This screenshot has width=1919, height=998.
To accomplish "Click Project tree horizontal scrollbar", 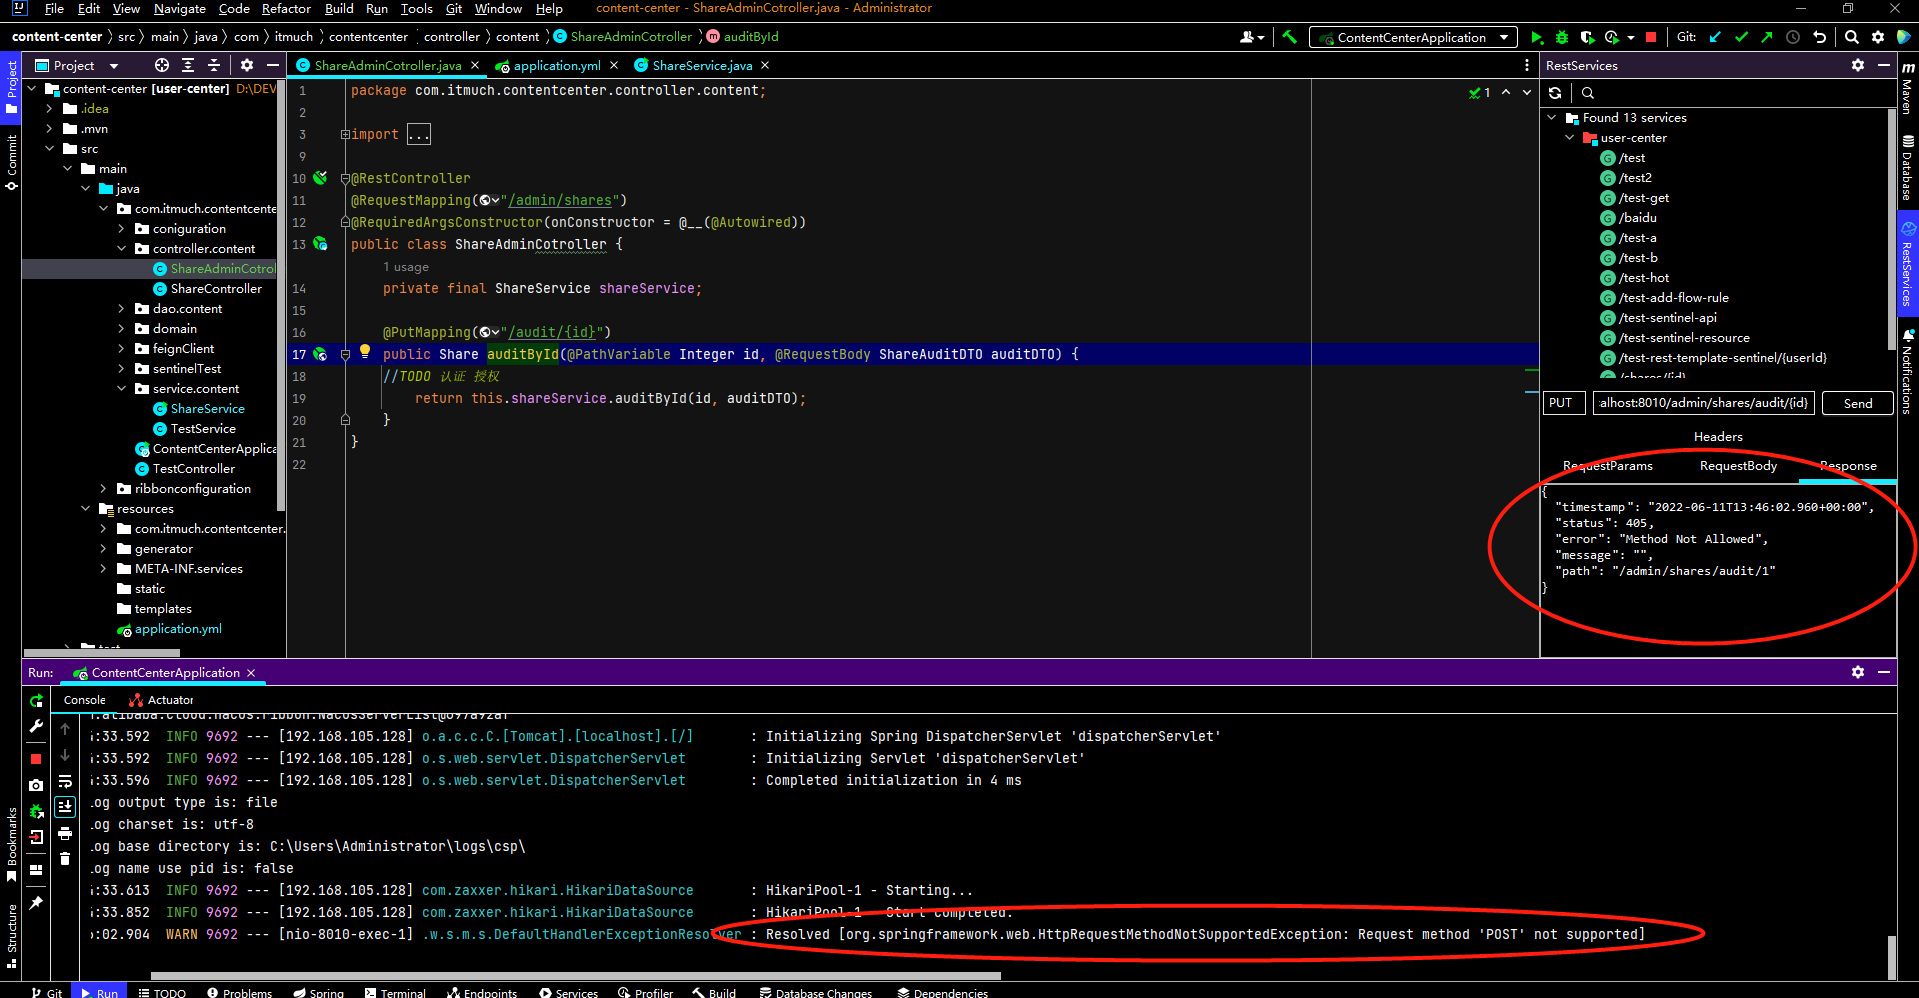I will point(102,653).
